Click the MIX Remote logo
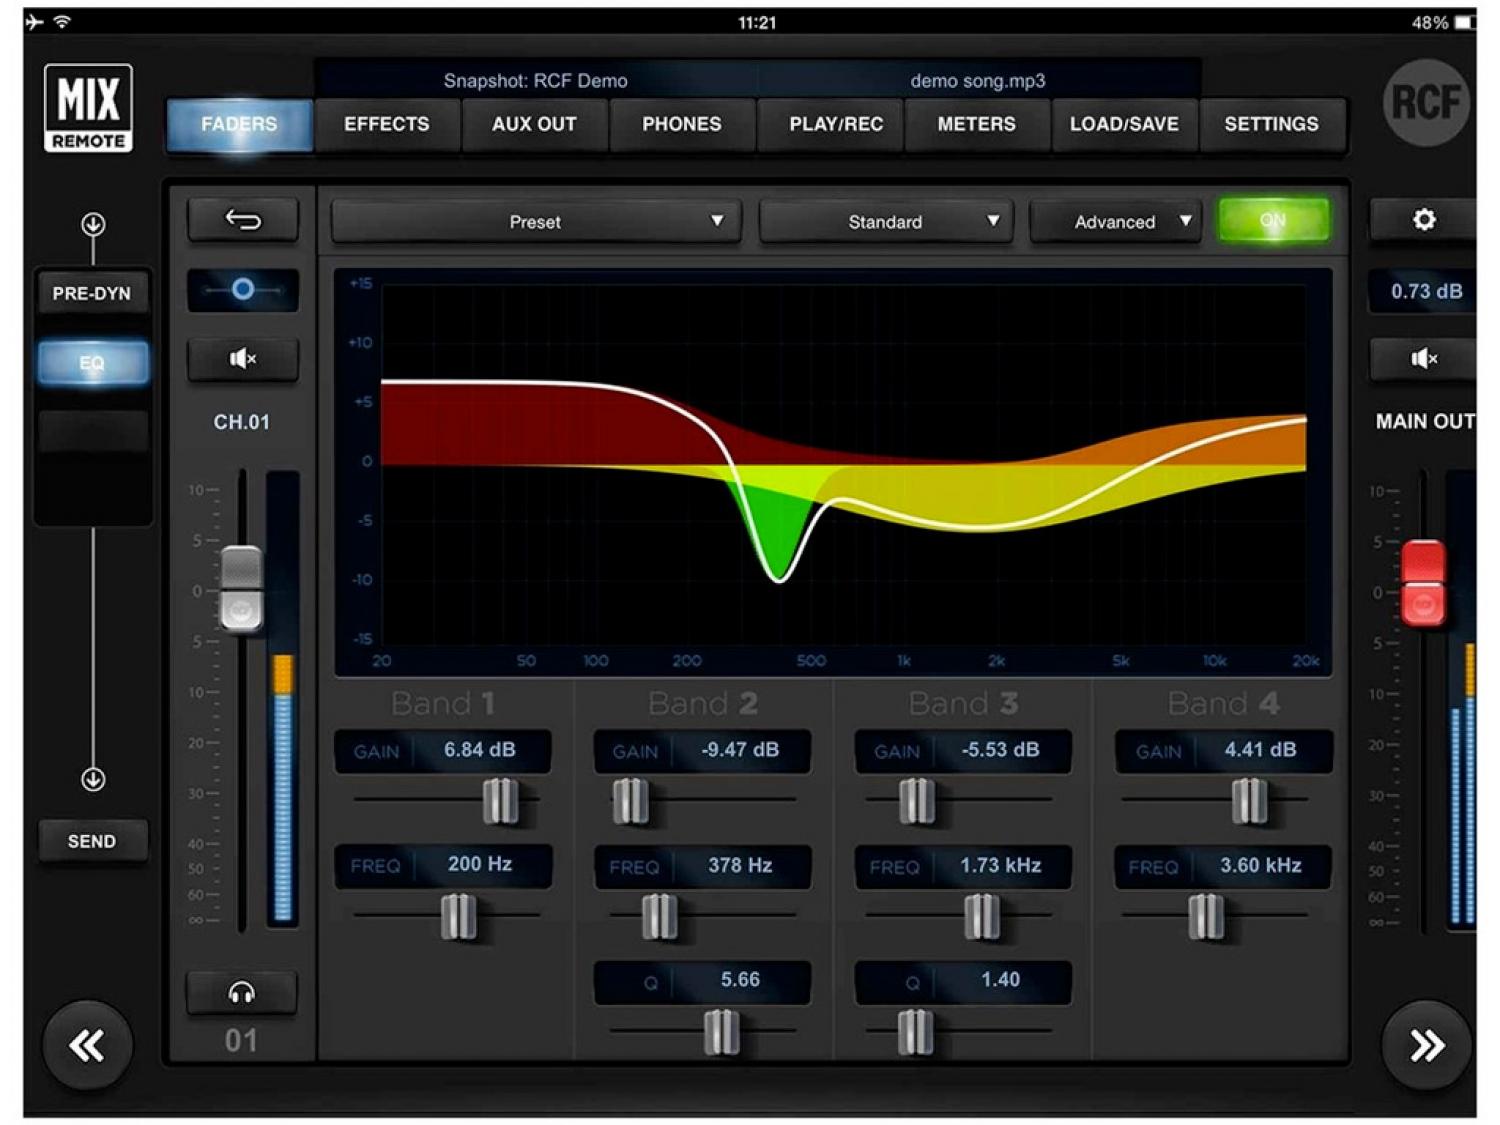Screen dimensions: 1500x1125 pos(88,108)
